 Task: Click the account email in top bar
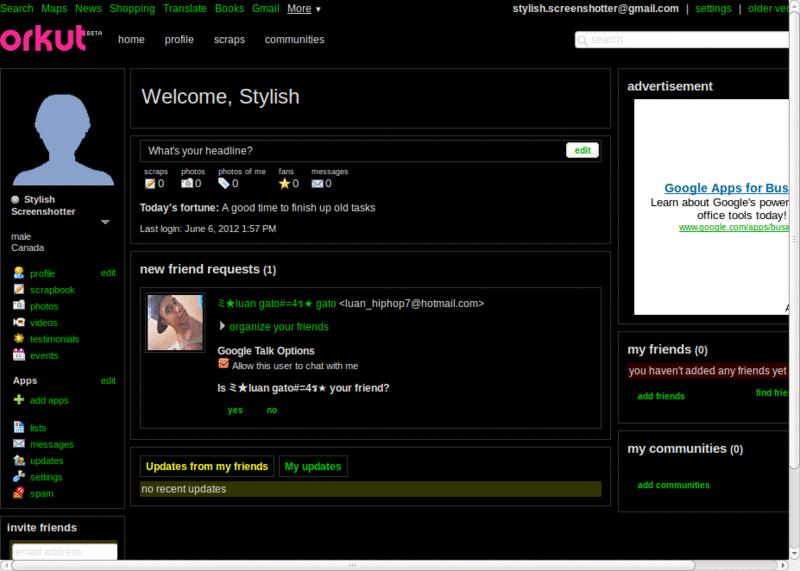point(595,9)
